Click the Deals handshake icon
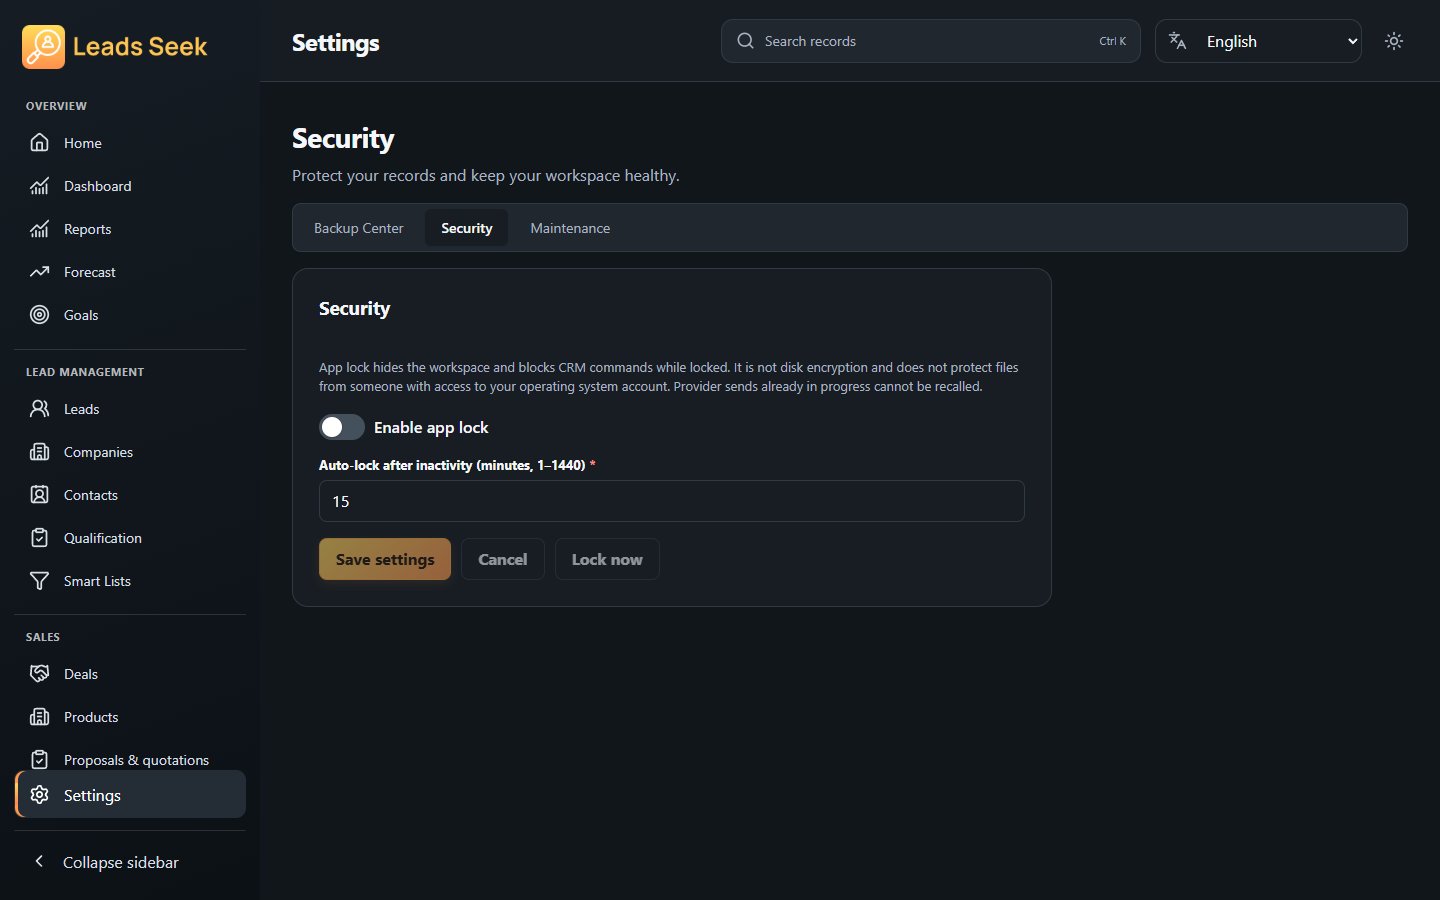This screenshot has height=900, width=1440. coord(39,674)
